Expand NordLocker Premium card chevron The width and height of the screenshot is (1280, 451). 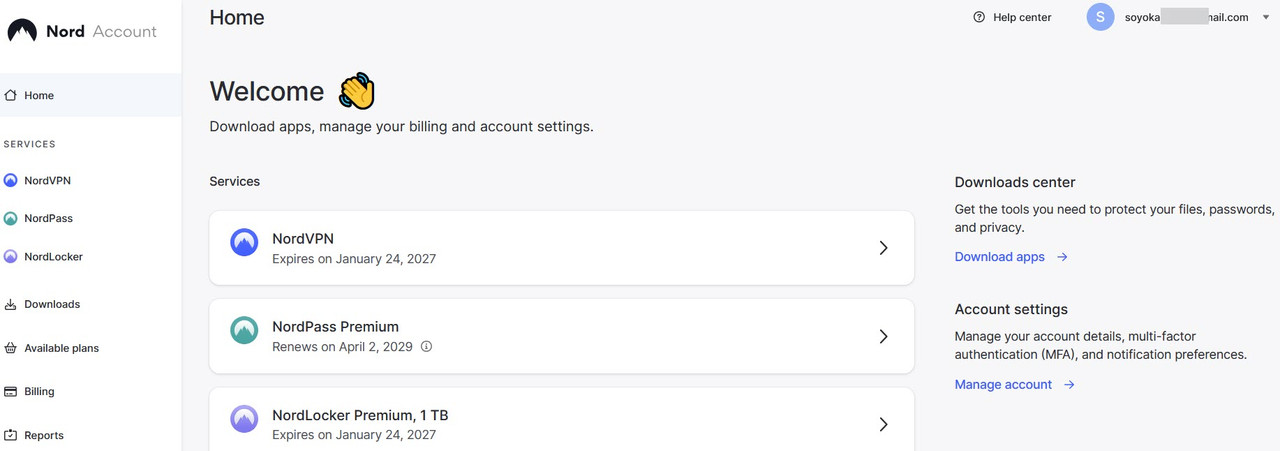point(883,424)
